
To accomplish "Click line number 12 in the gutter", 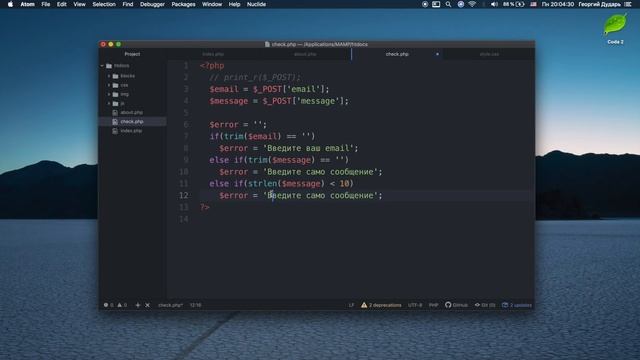I will 184,196.
